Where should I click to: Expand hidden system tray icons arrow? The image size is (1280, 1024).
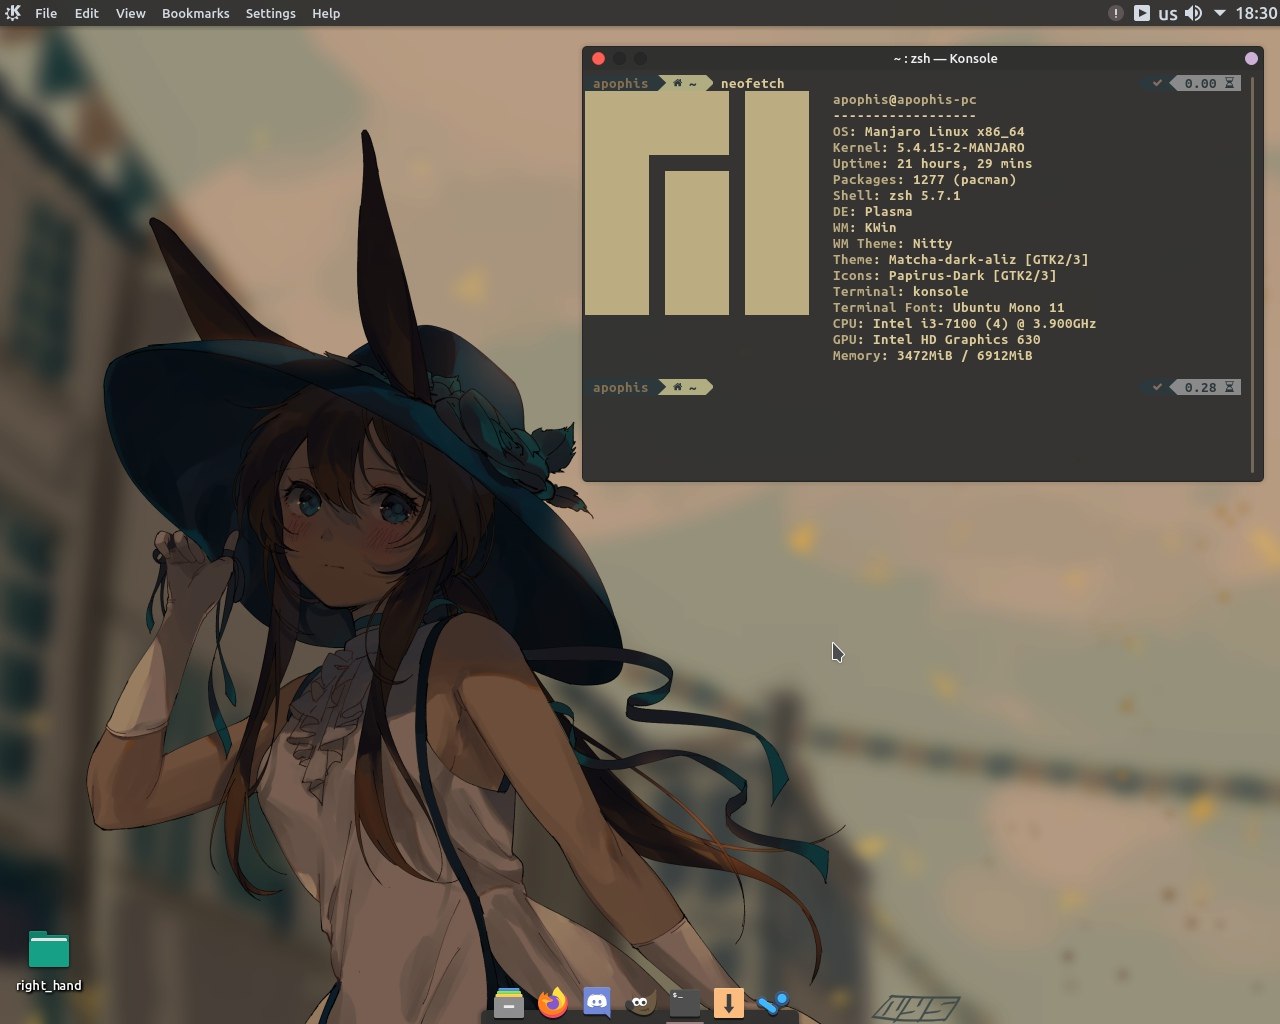(1220, 13)
